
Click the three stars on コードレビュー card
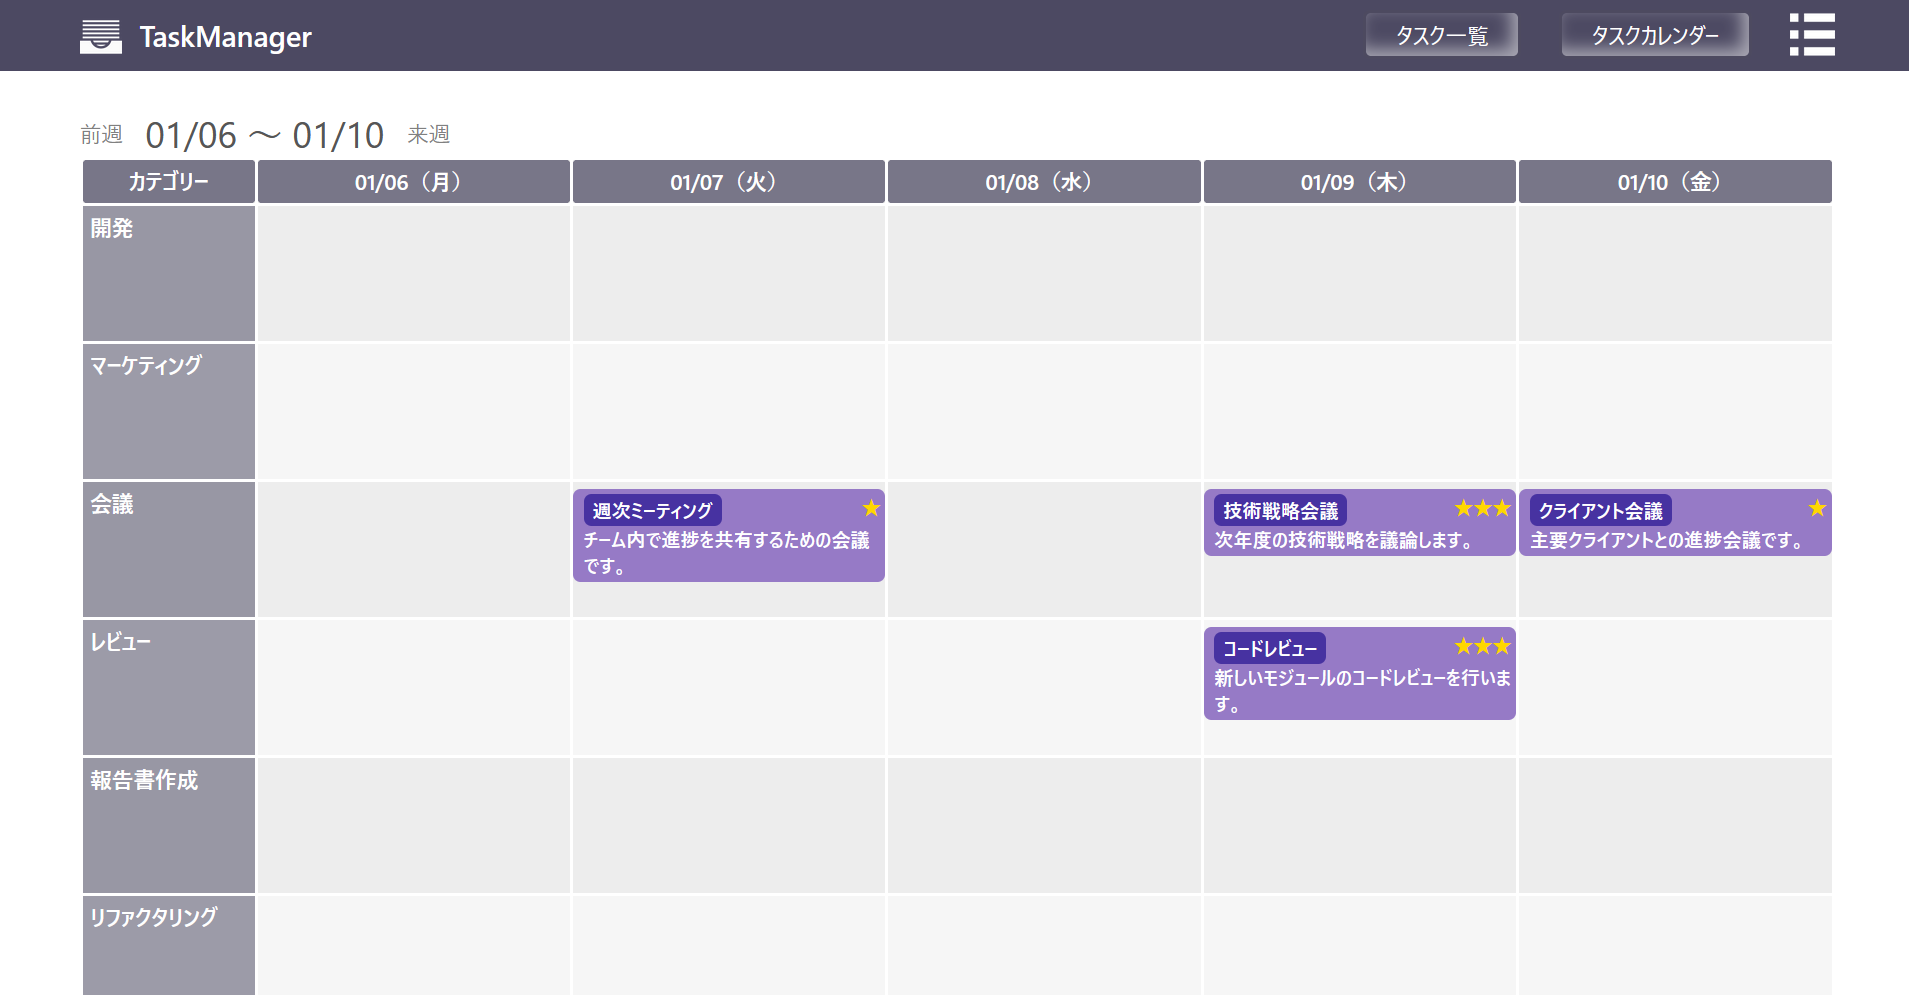point(1482,646)
